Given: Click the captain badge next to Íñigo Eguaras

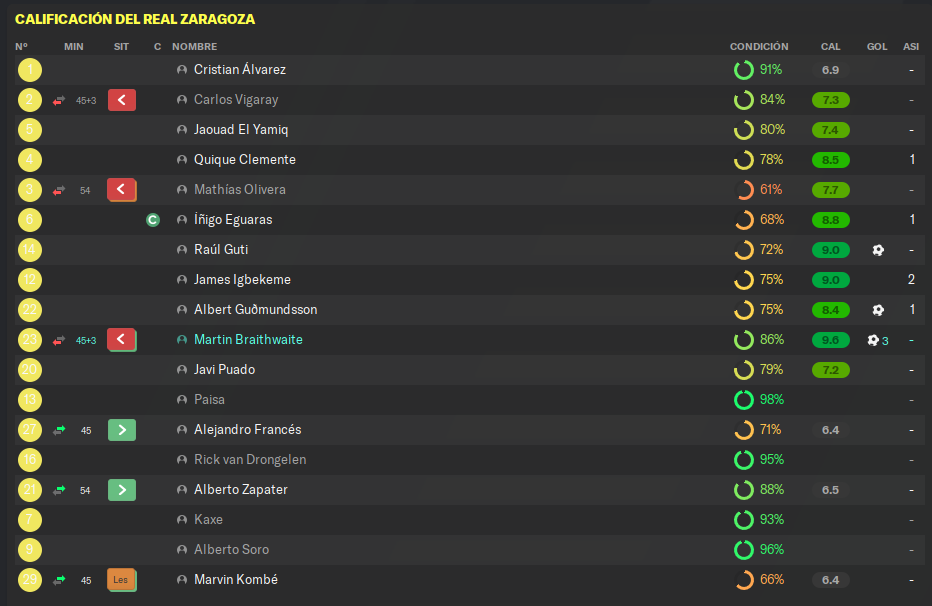Looking at the screenshot, I should [x=153, y=220].
